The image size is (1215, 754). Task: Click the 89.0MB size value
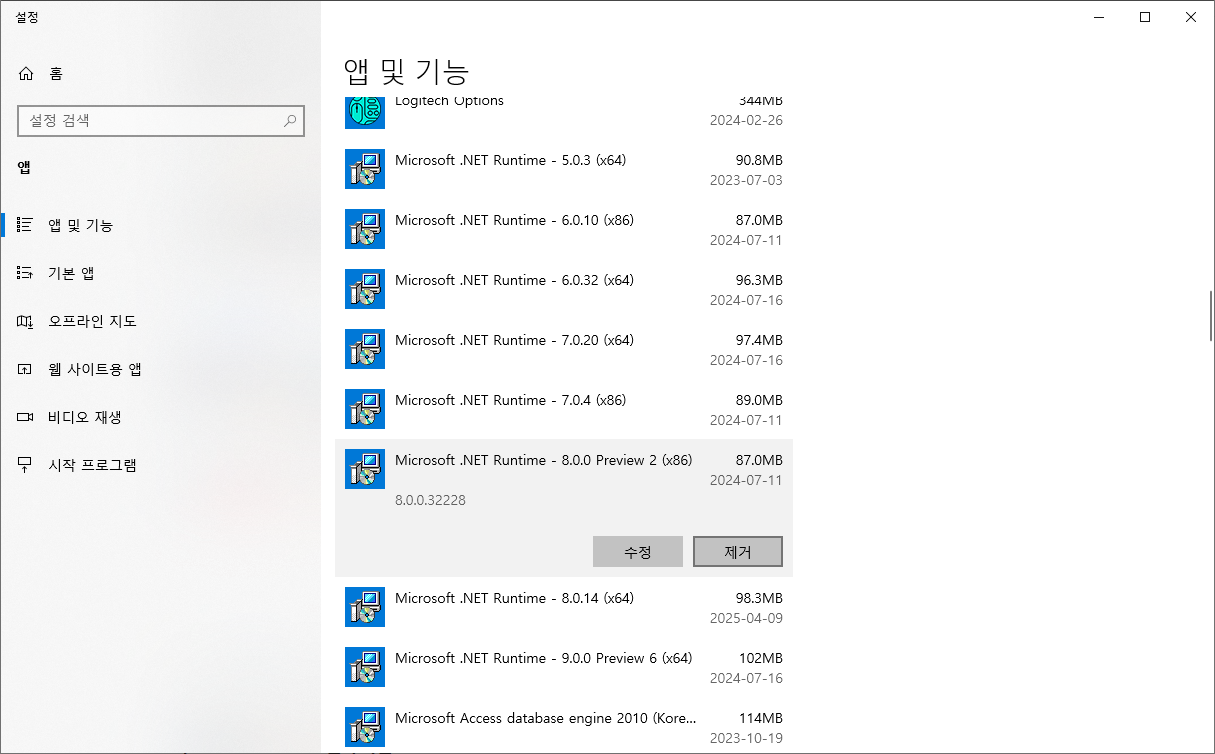click(759, 400)
